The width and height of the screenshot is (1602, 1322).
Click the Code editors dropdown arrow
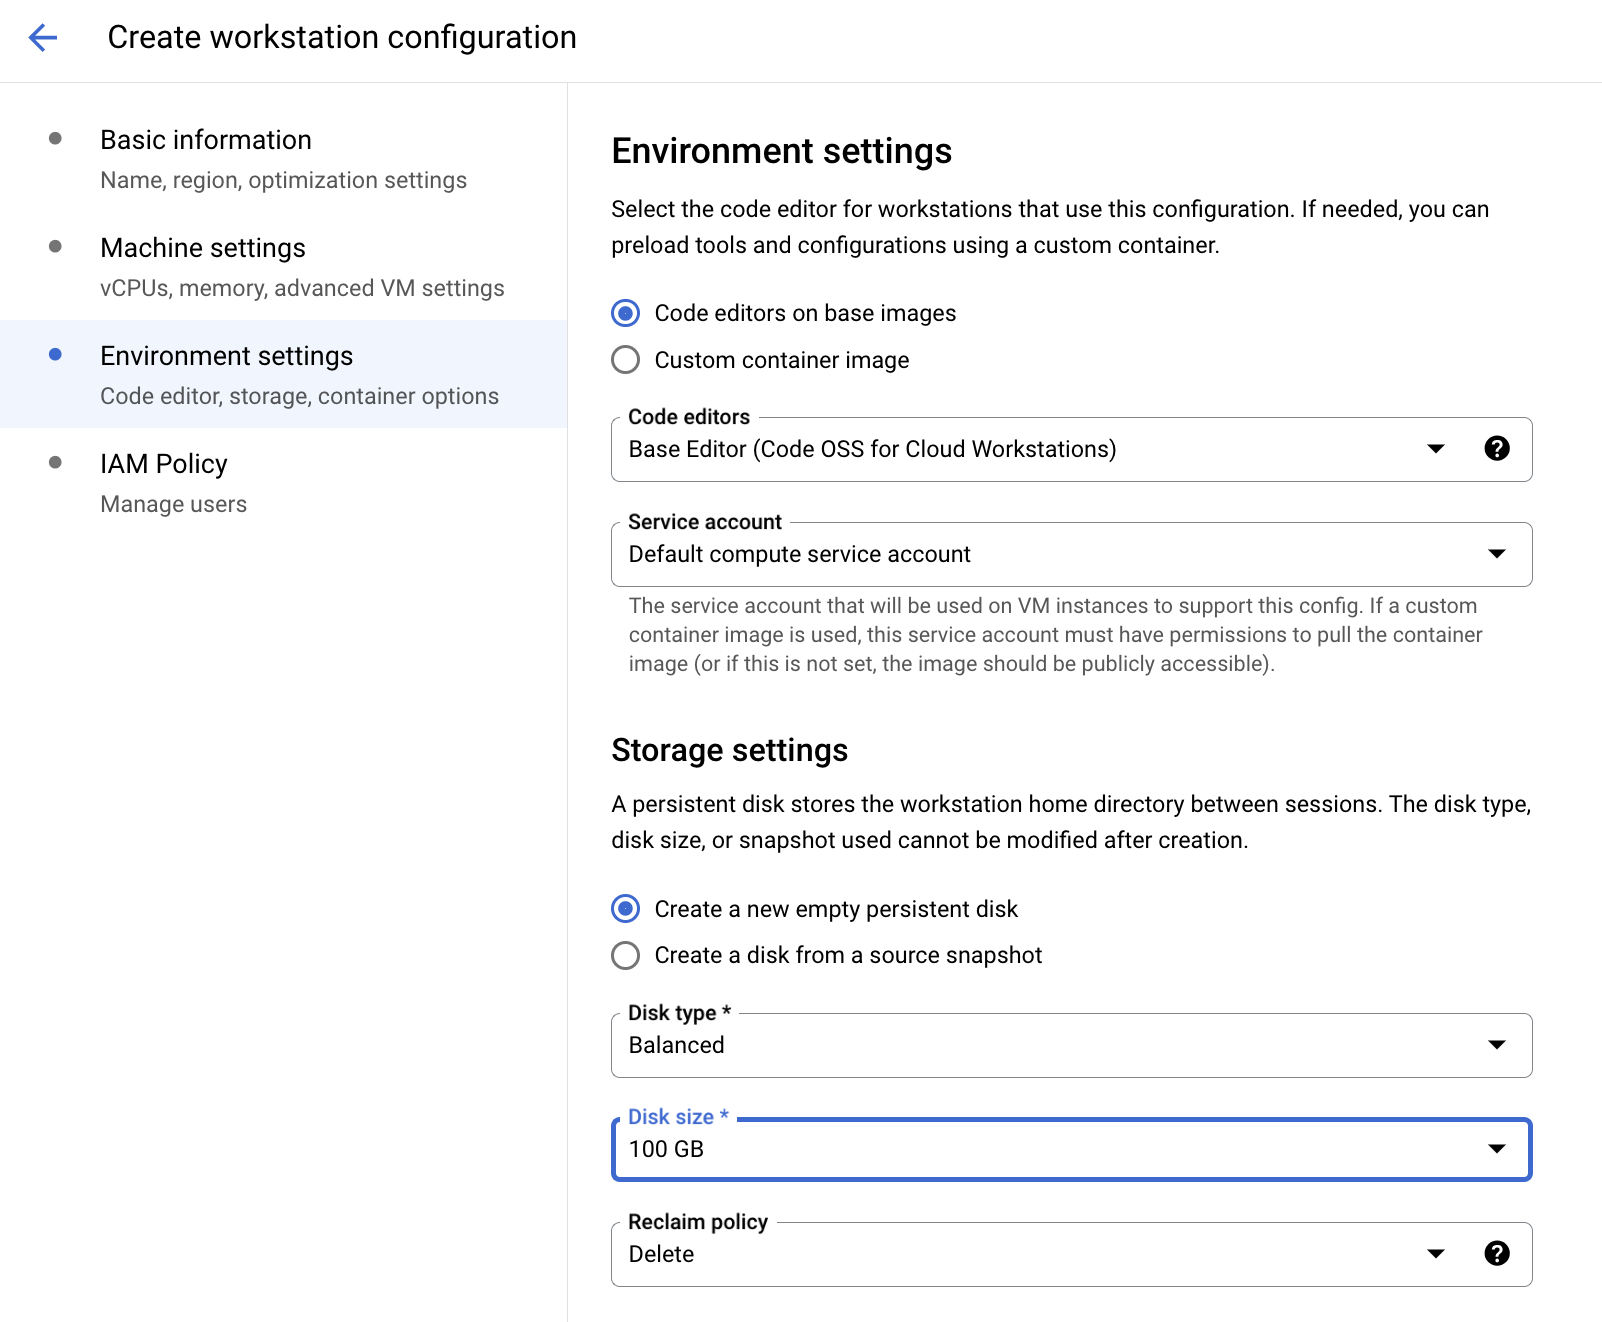click(x=1435, y=449)
